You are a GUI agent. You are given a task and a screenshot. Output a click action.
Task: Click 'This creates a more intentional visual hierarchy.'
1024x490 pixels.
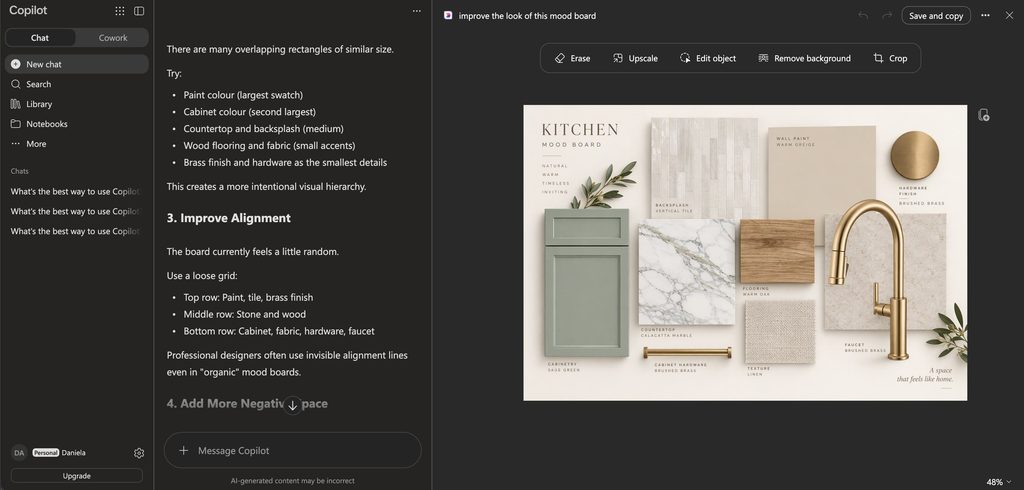266,187
